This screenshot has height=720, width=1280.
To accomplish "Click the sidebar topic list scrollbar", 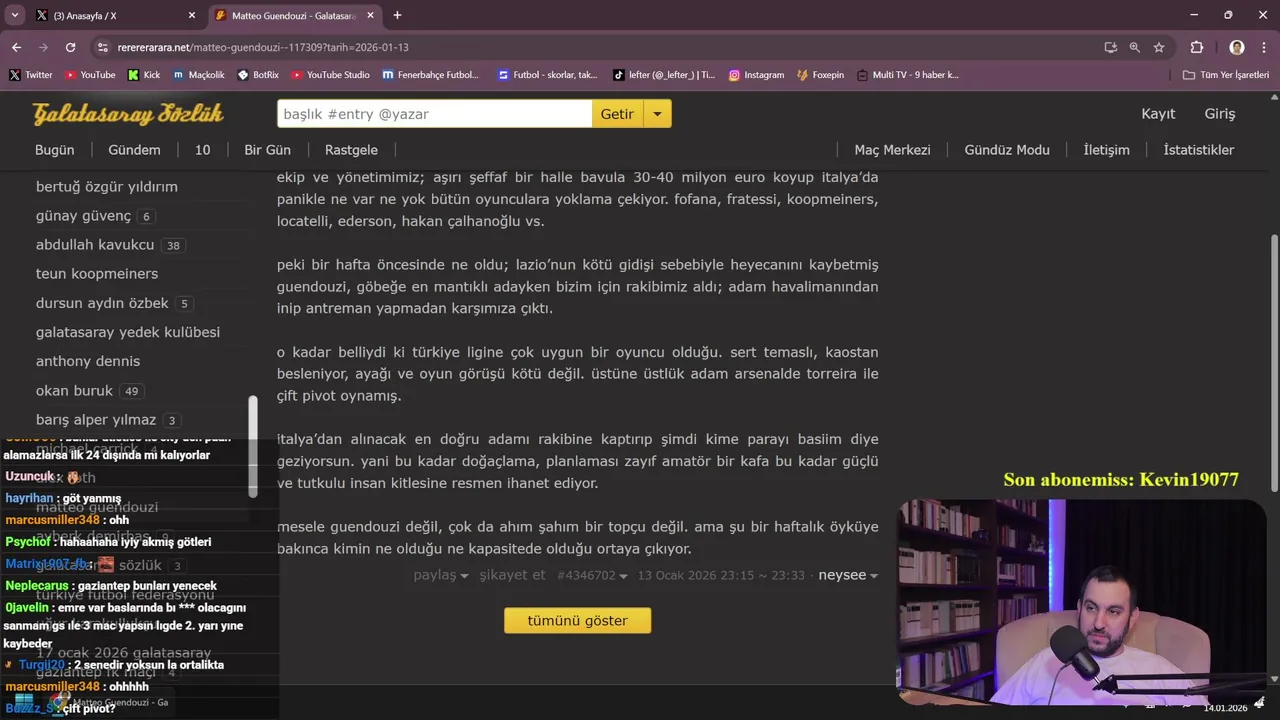I will pyautogui.click(x=253, y=445).
